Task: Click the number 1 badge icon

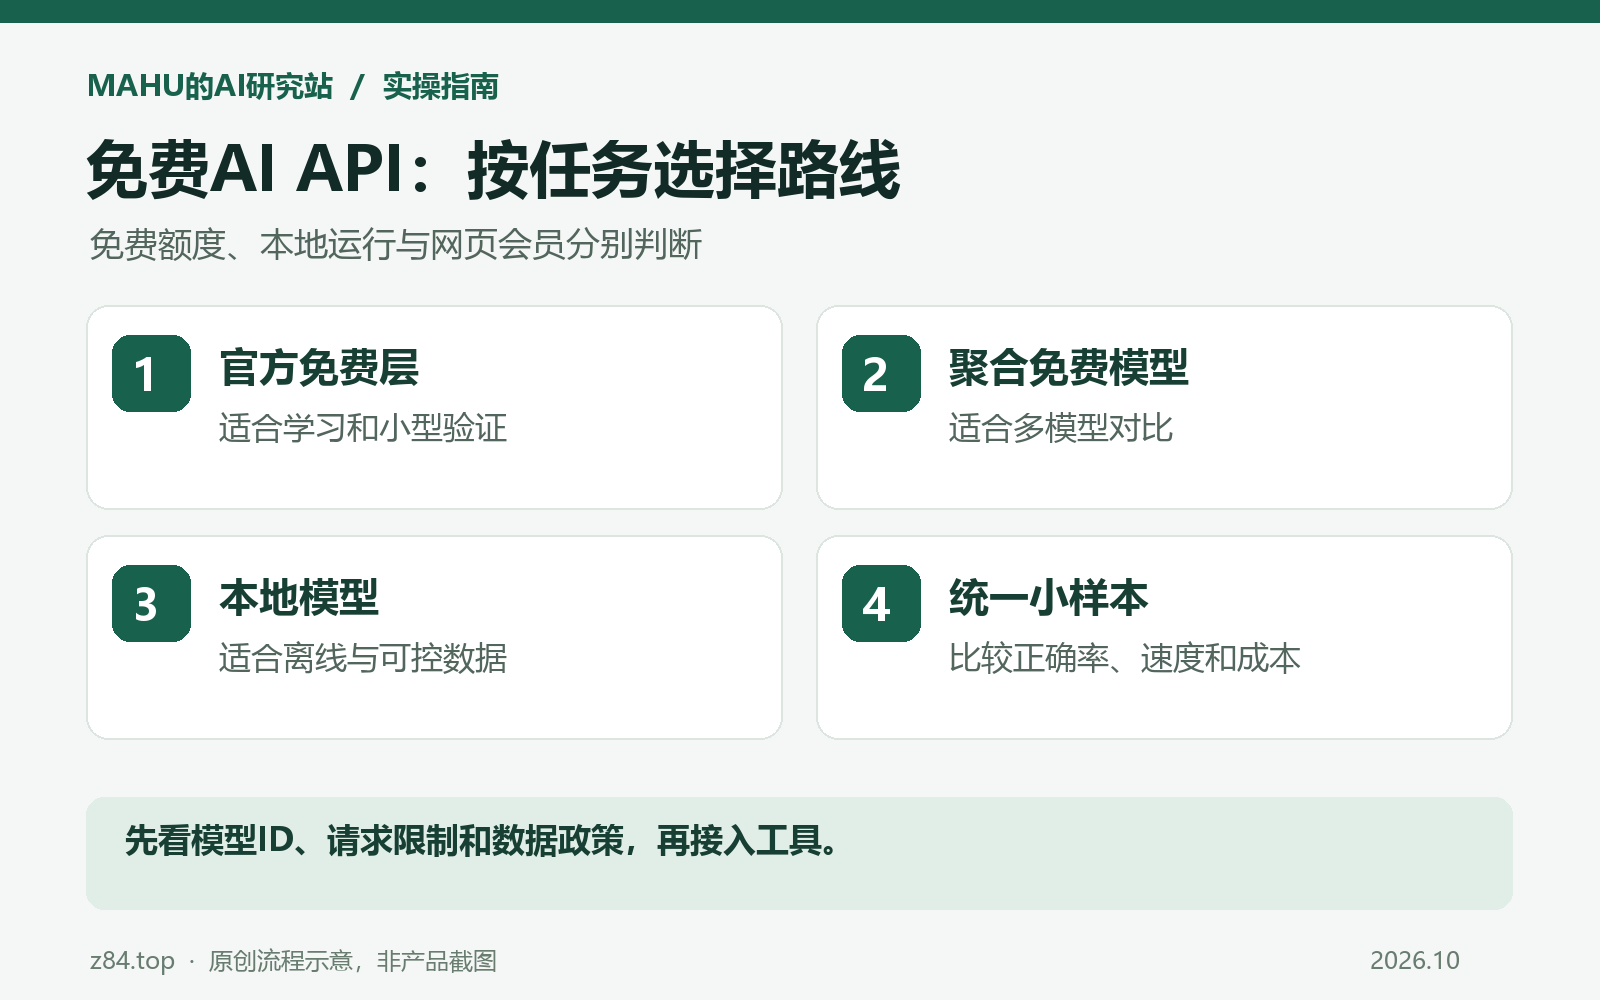Action: click(151, 373)
